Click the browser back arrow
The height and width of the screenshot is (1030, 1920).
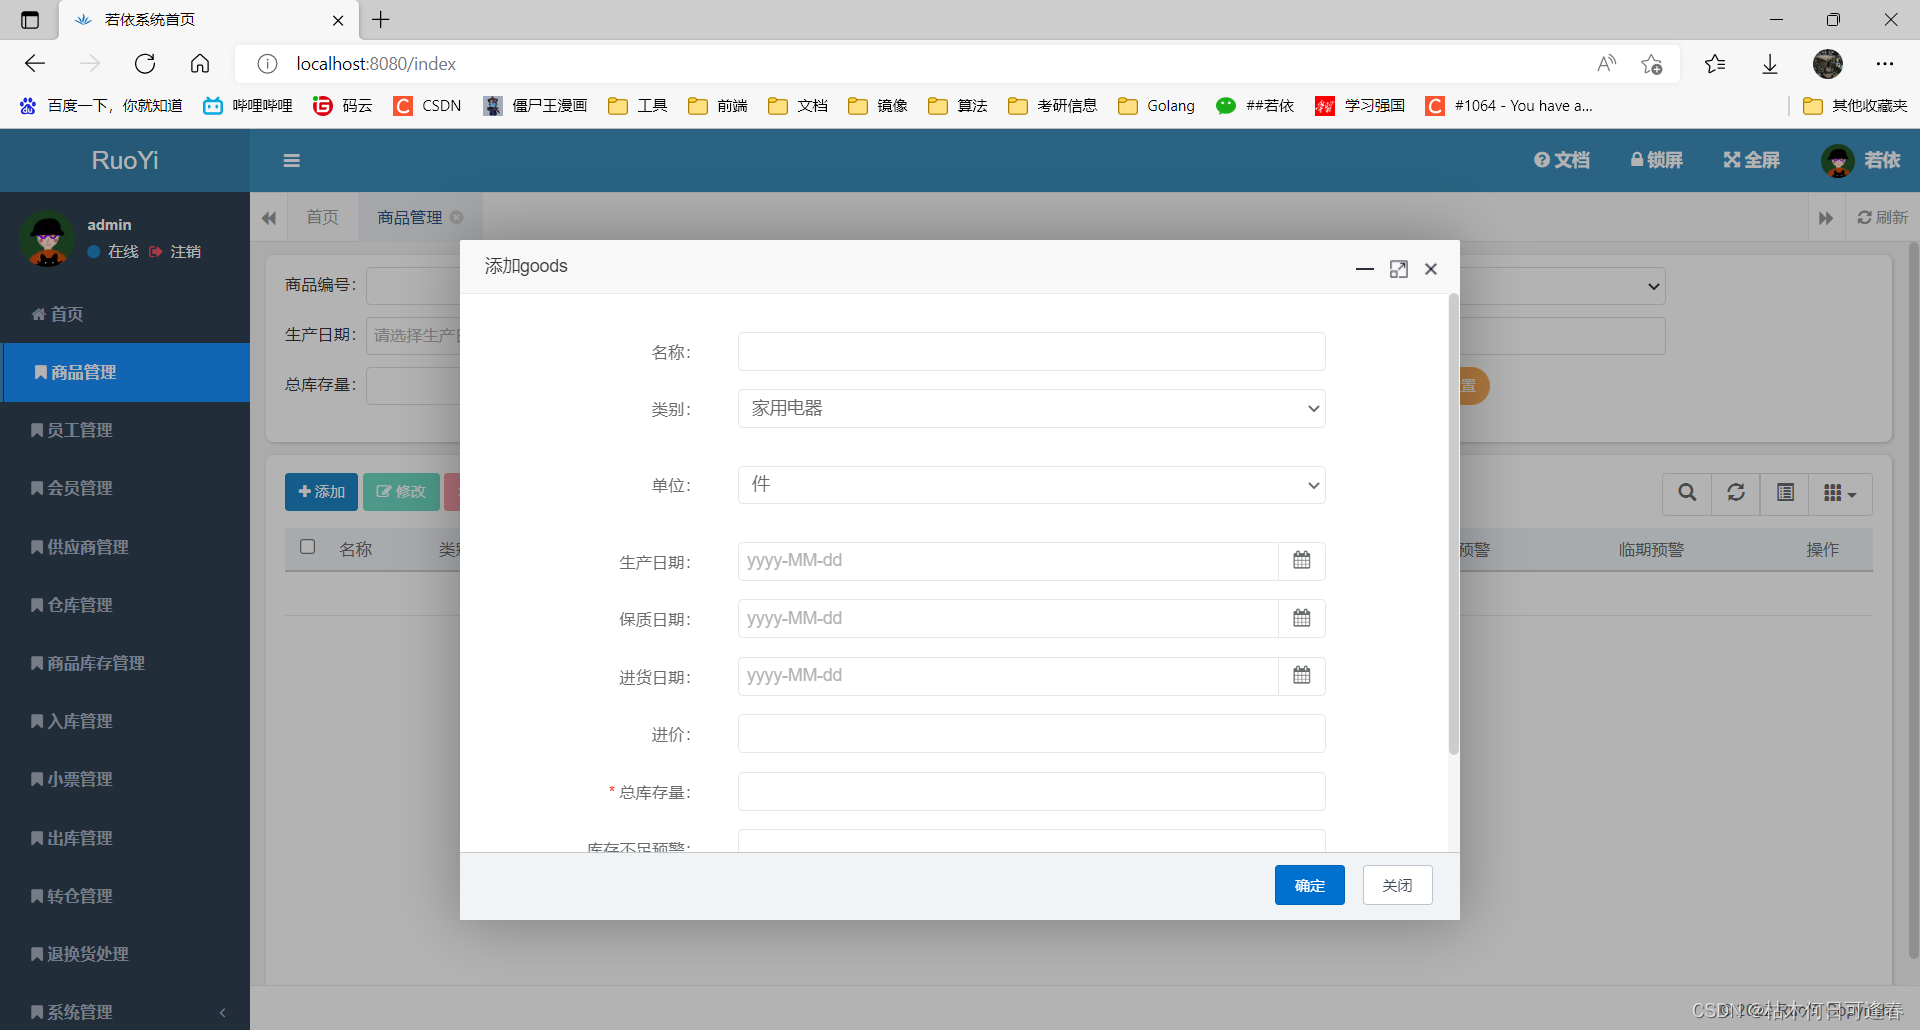click(x=35, y=64)
